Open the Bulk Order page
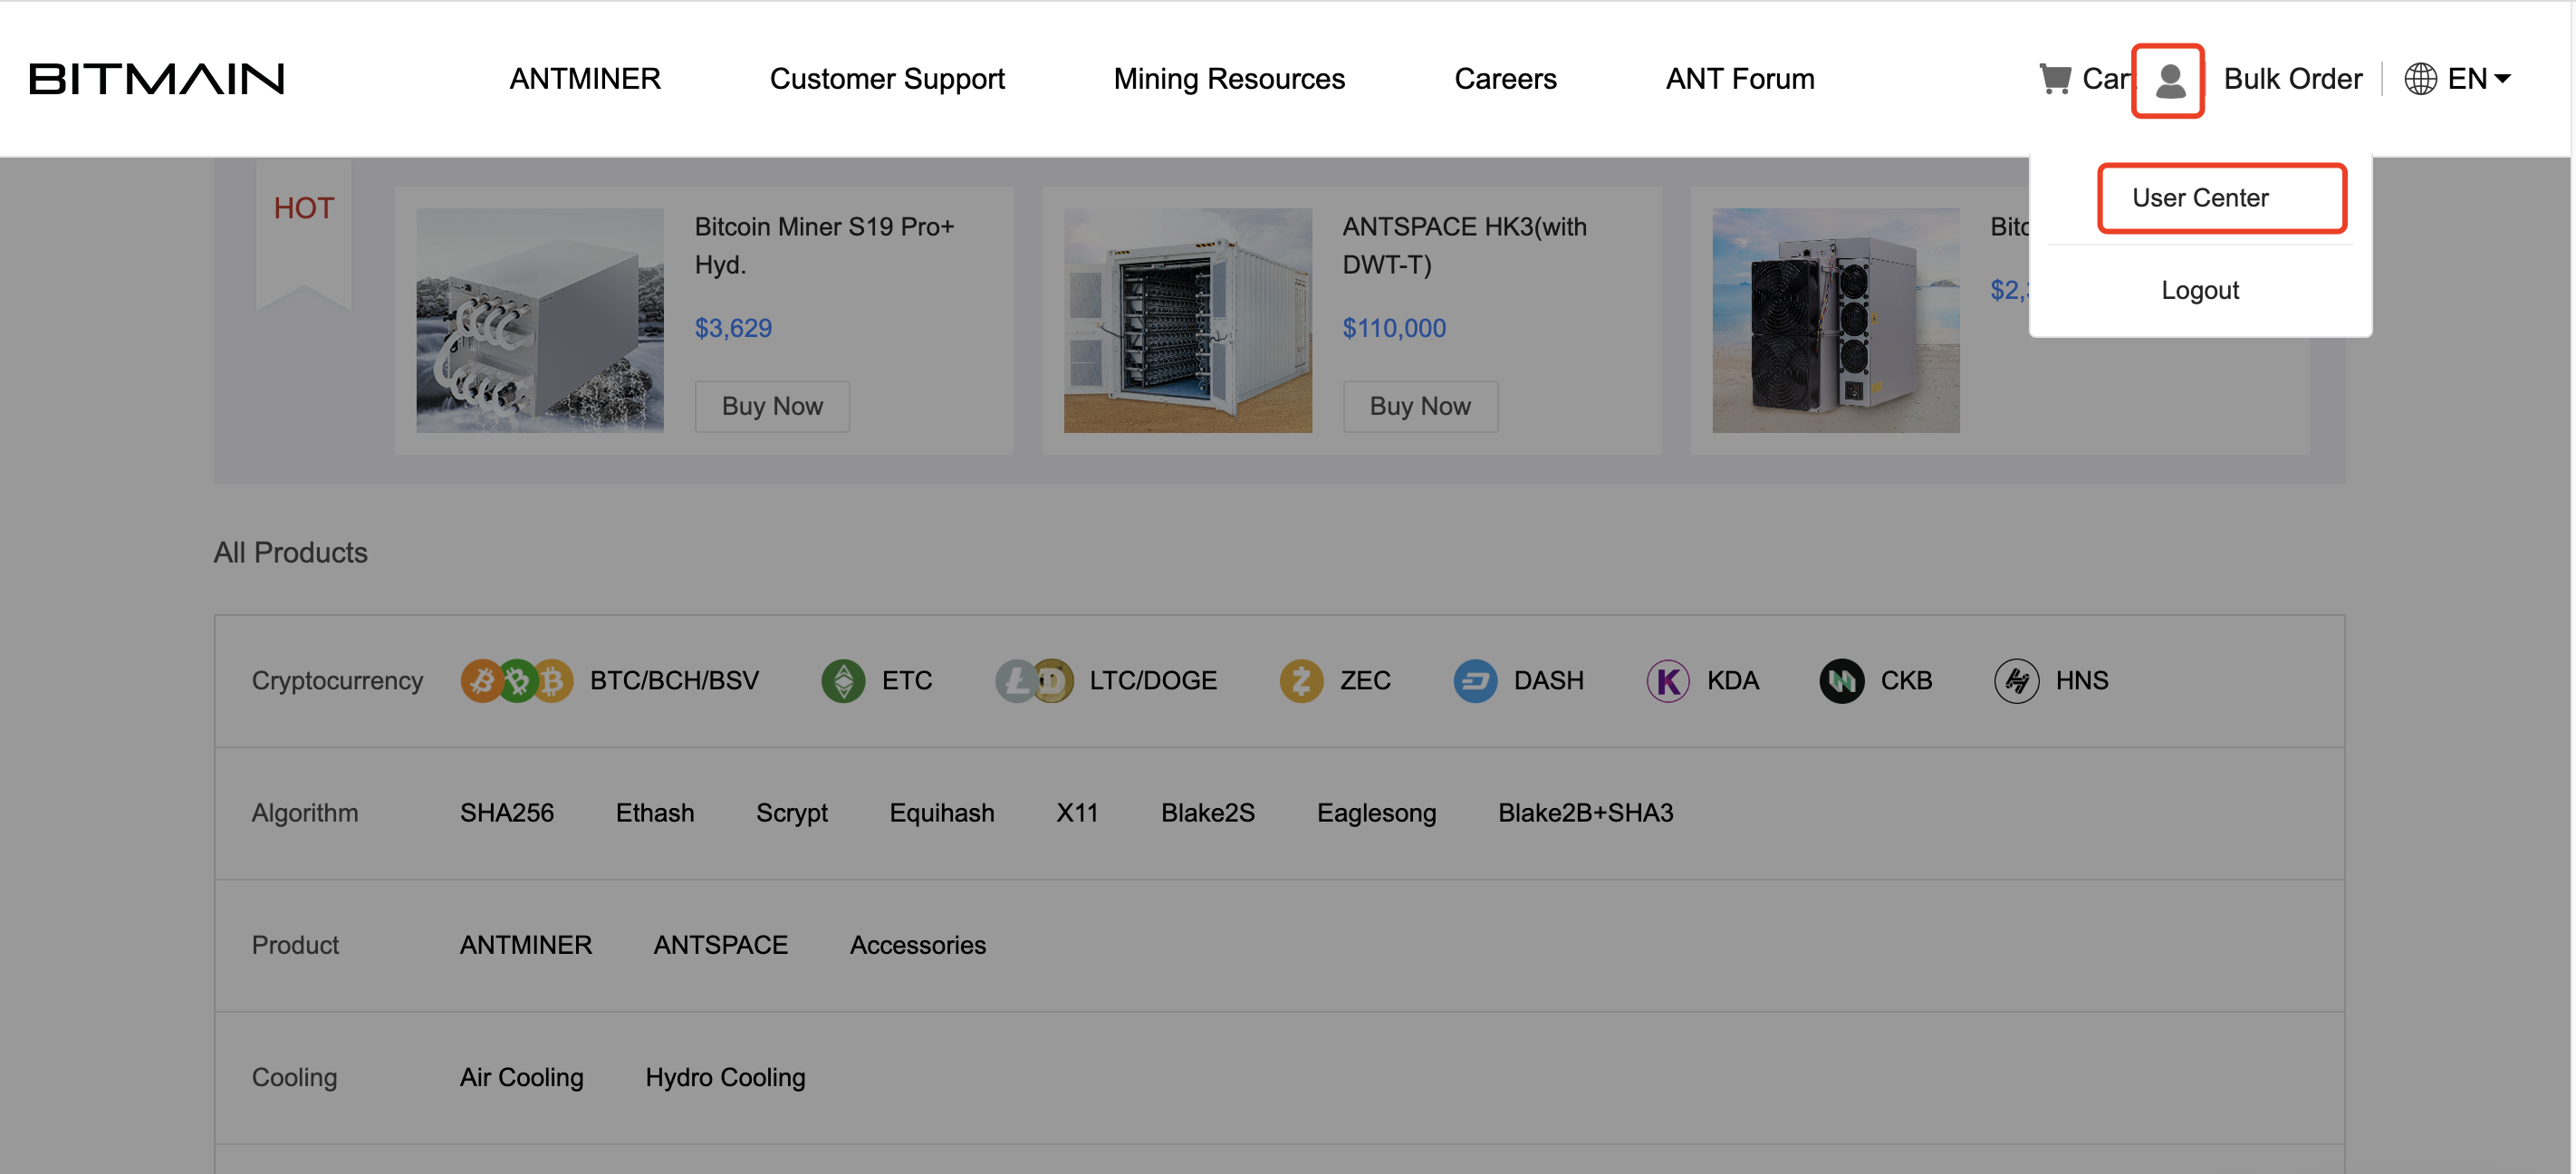 [x=2292, y=79]
